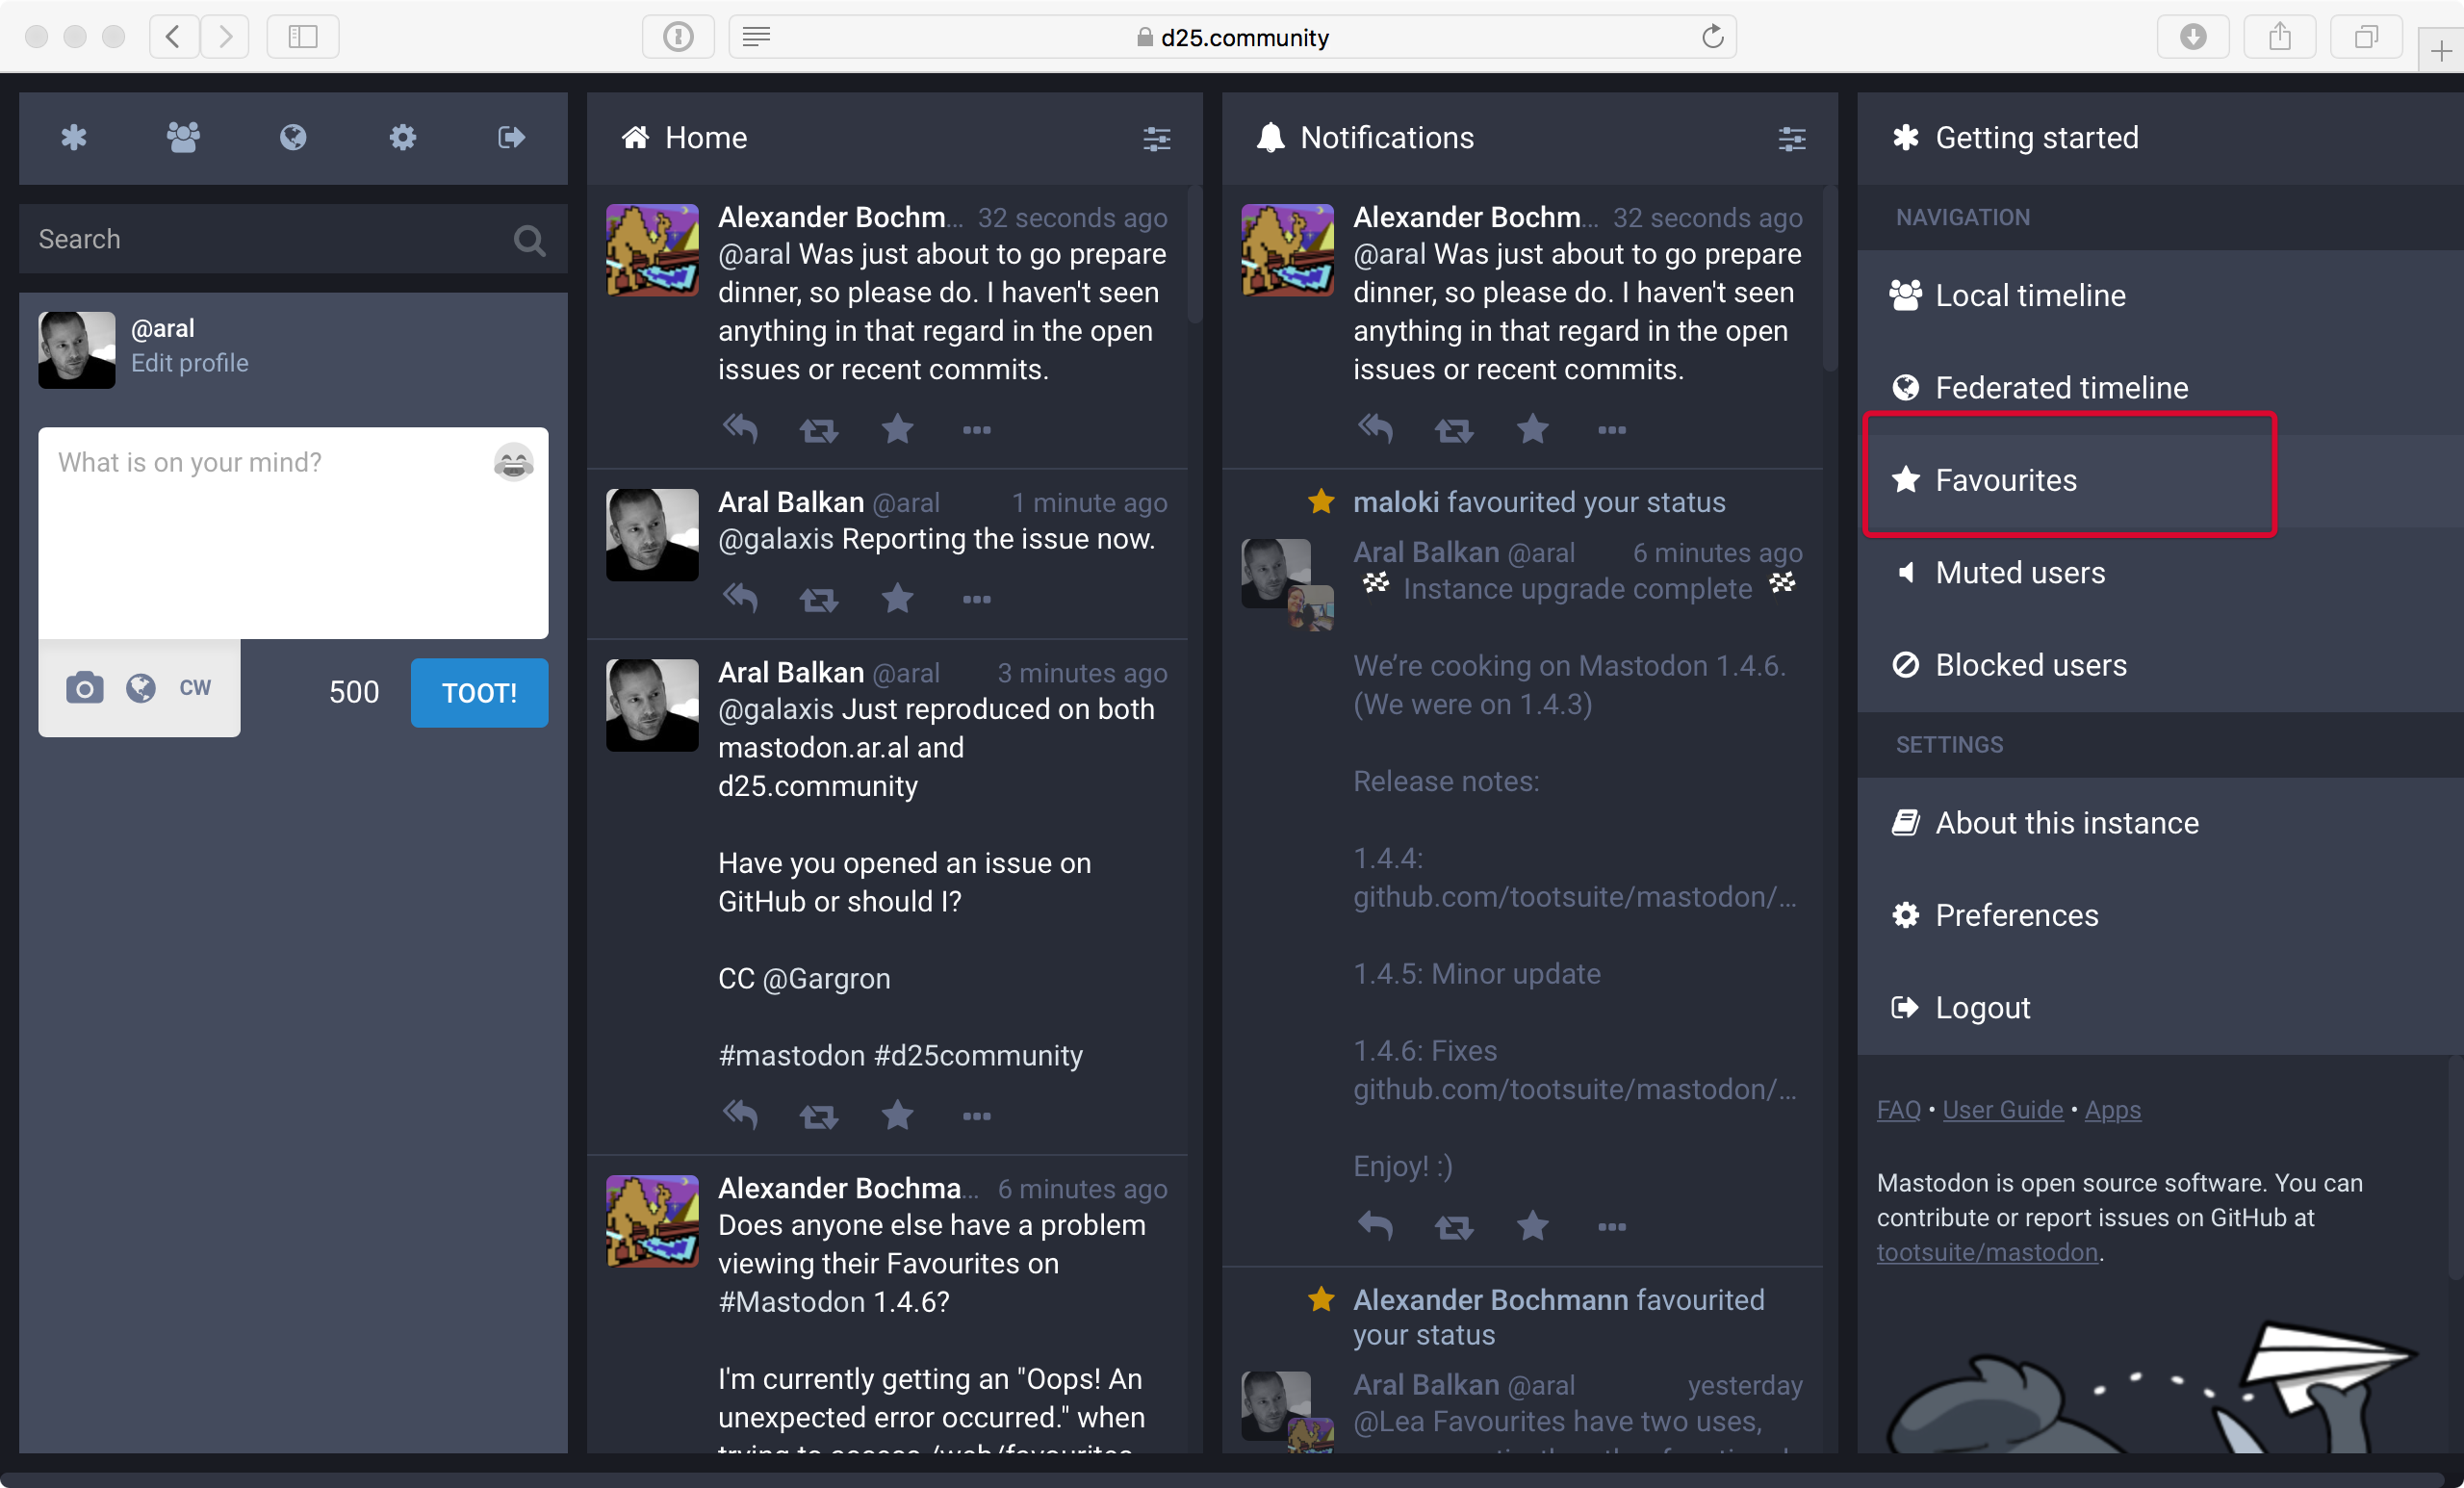The height and width of the screenshot is (1488, 2464).
Task: Click the logout icon in top bar
Action: [x=511, y=137]
